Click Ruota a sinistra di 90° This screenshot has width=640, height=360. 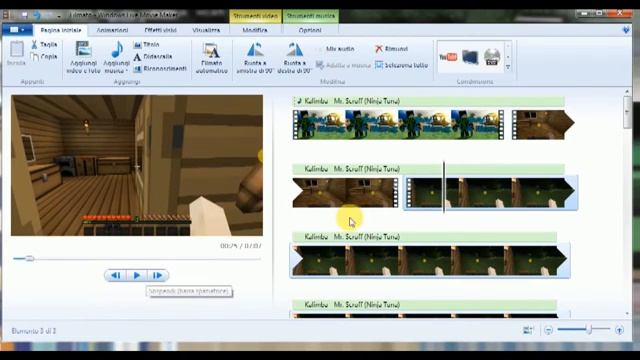pos(255,58)
